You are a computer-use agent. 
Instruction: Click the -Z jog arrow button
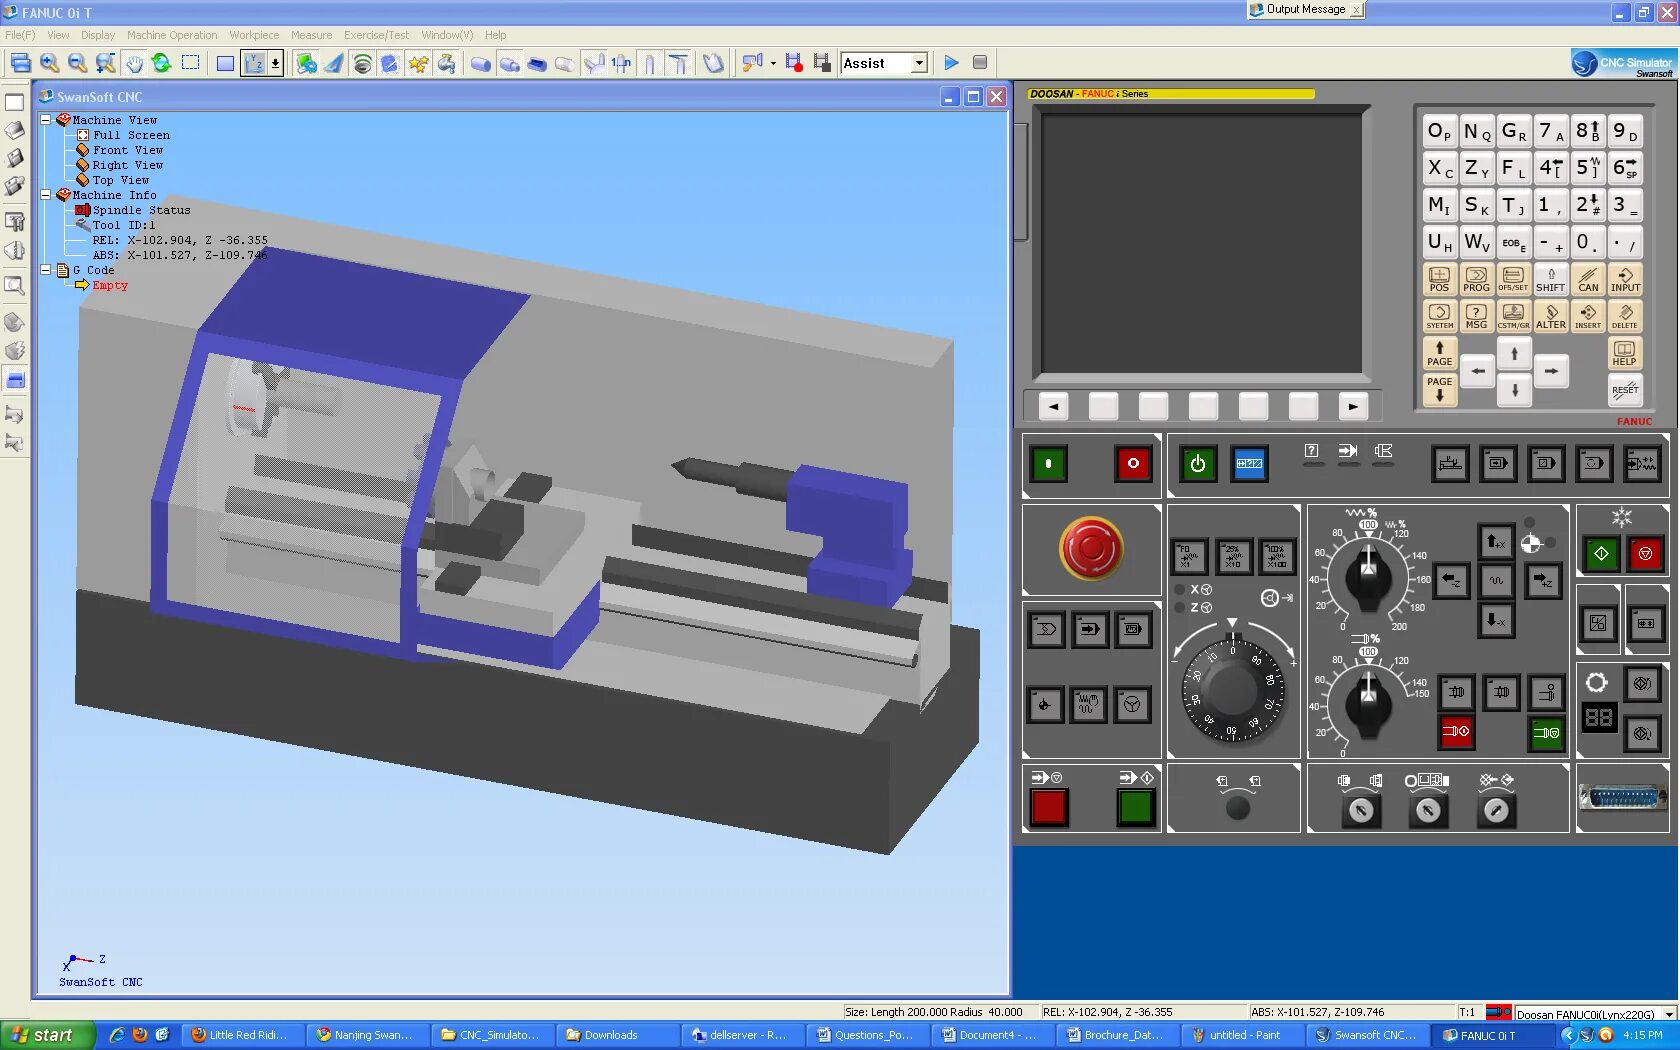1450,581
